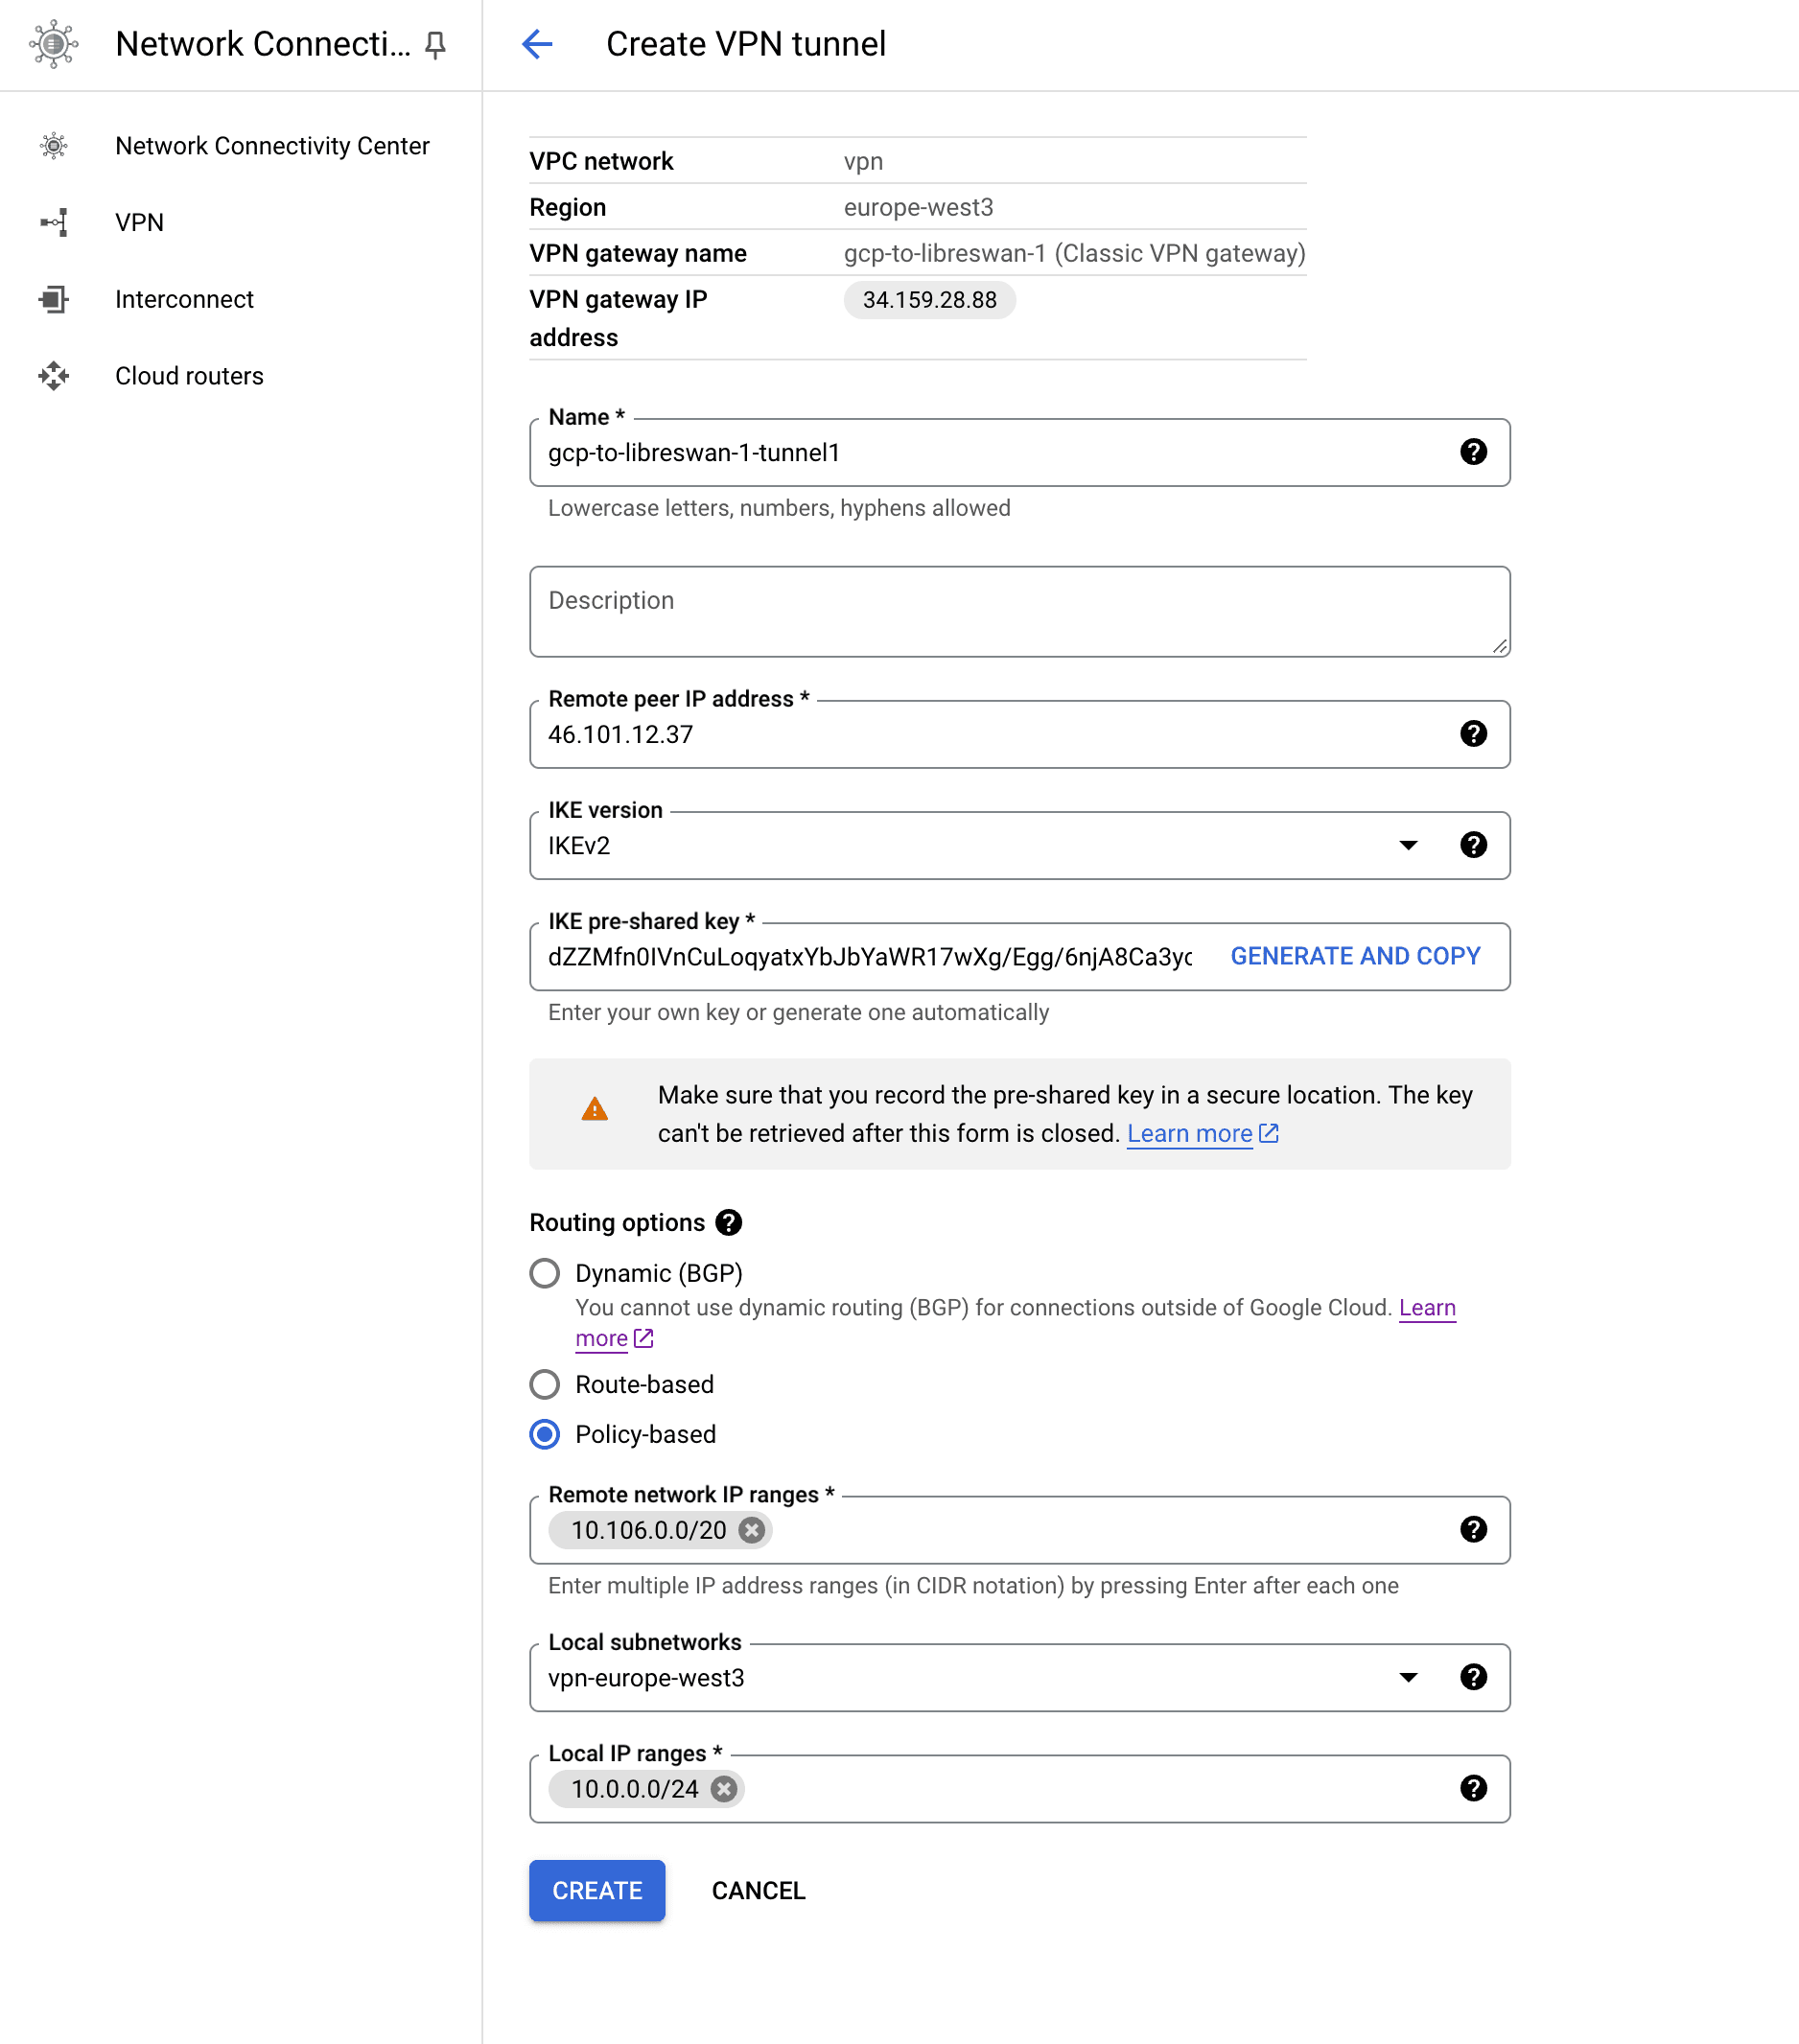Remove the 10.0.0.0/24 local range chip
Viewport: 1799px width, 2044px height.
[x=724, y=1789]
